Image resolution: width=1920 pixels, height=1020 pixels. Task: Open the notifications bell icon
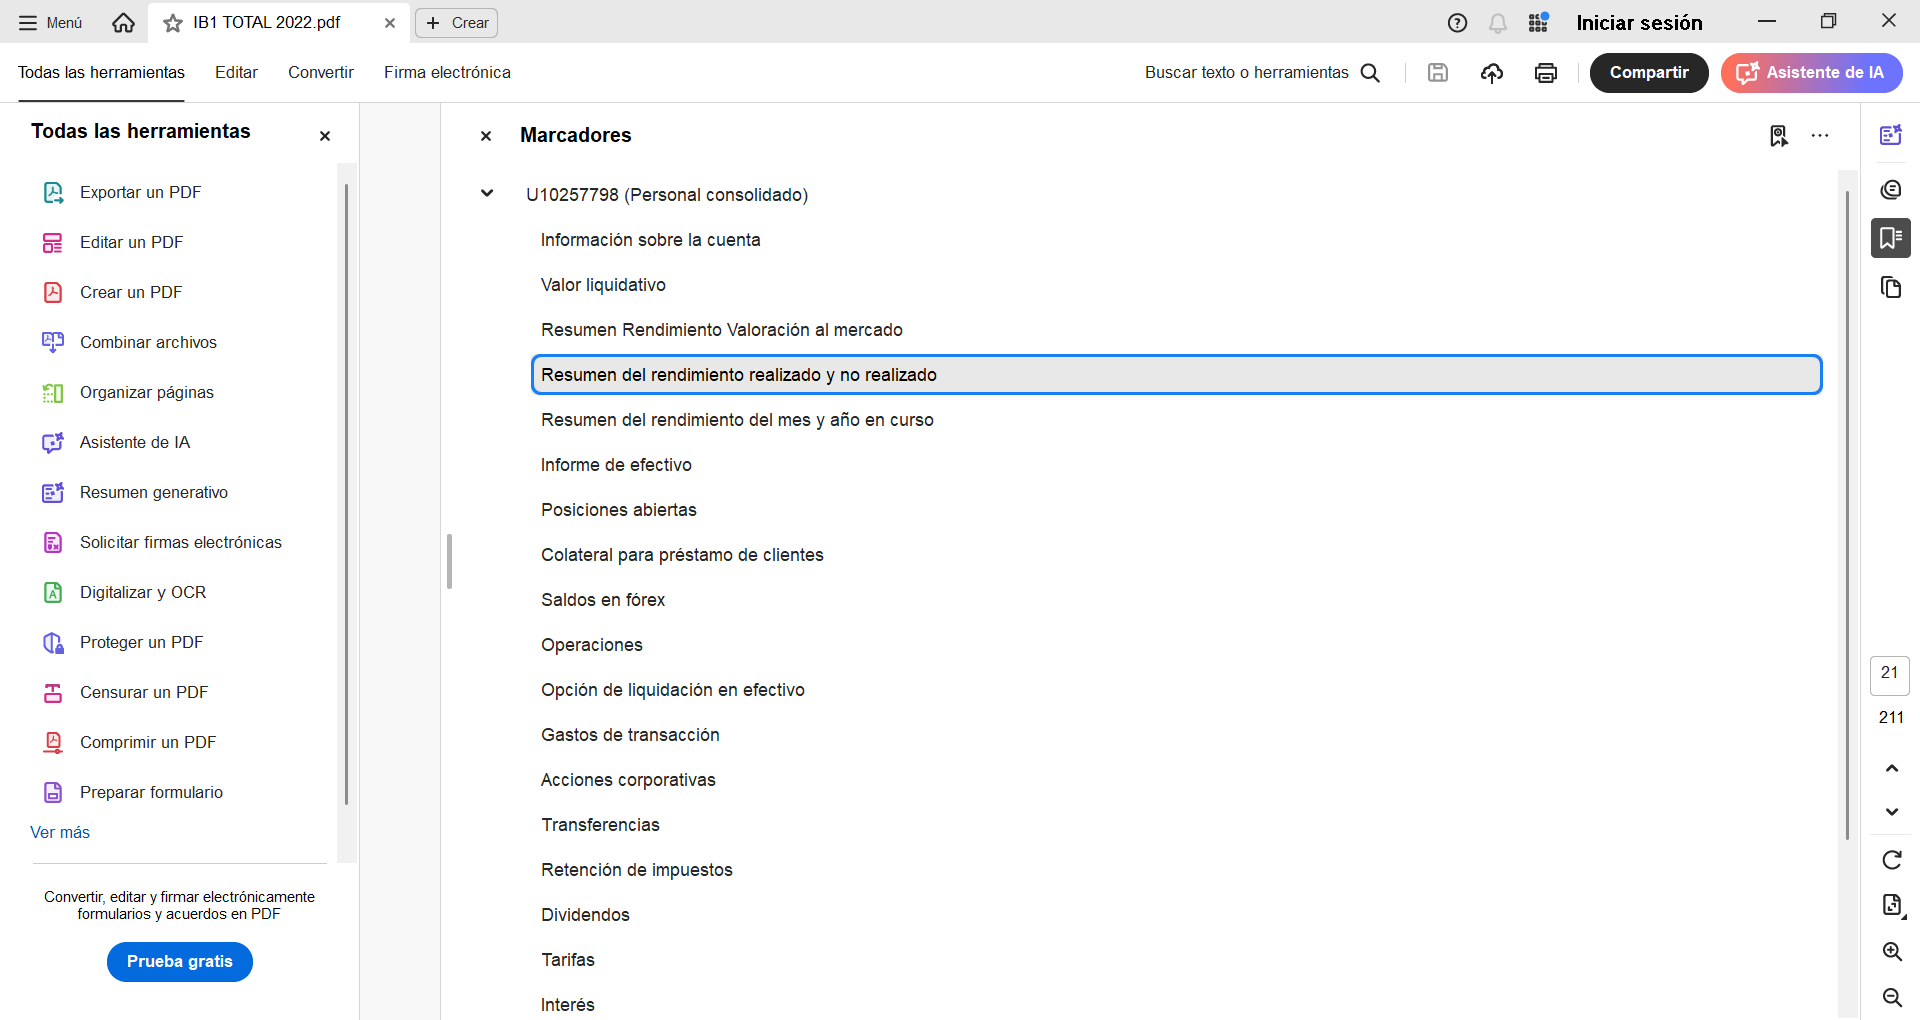1498,23
